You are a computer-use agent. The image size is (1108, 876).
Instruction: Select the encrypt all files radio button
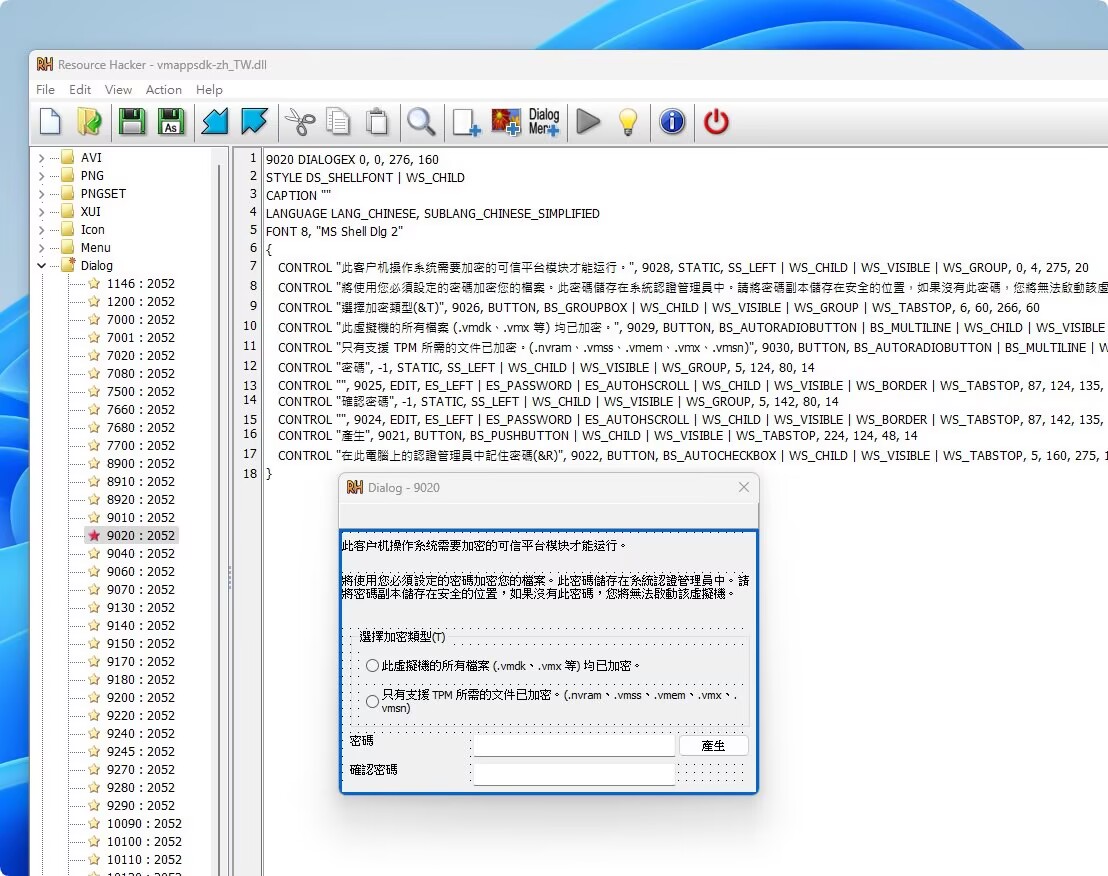click(x=372, y=665)
